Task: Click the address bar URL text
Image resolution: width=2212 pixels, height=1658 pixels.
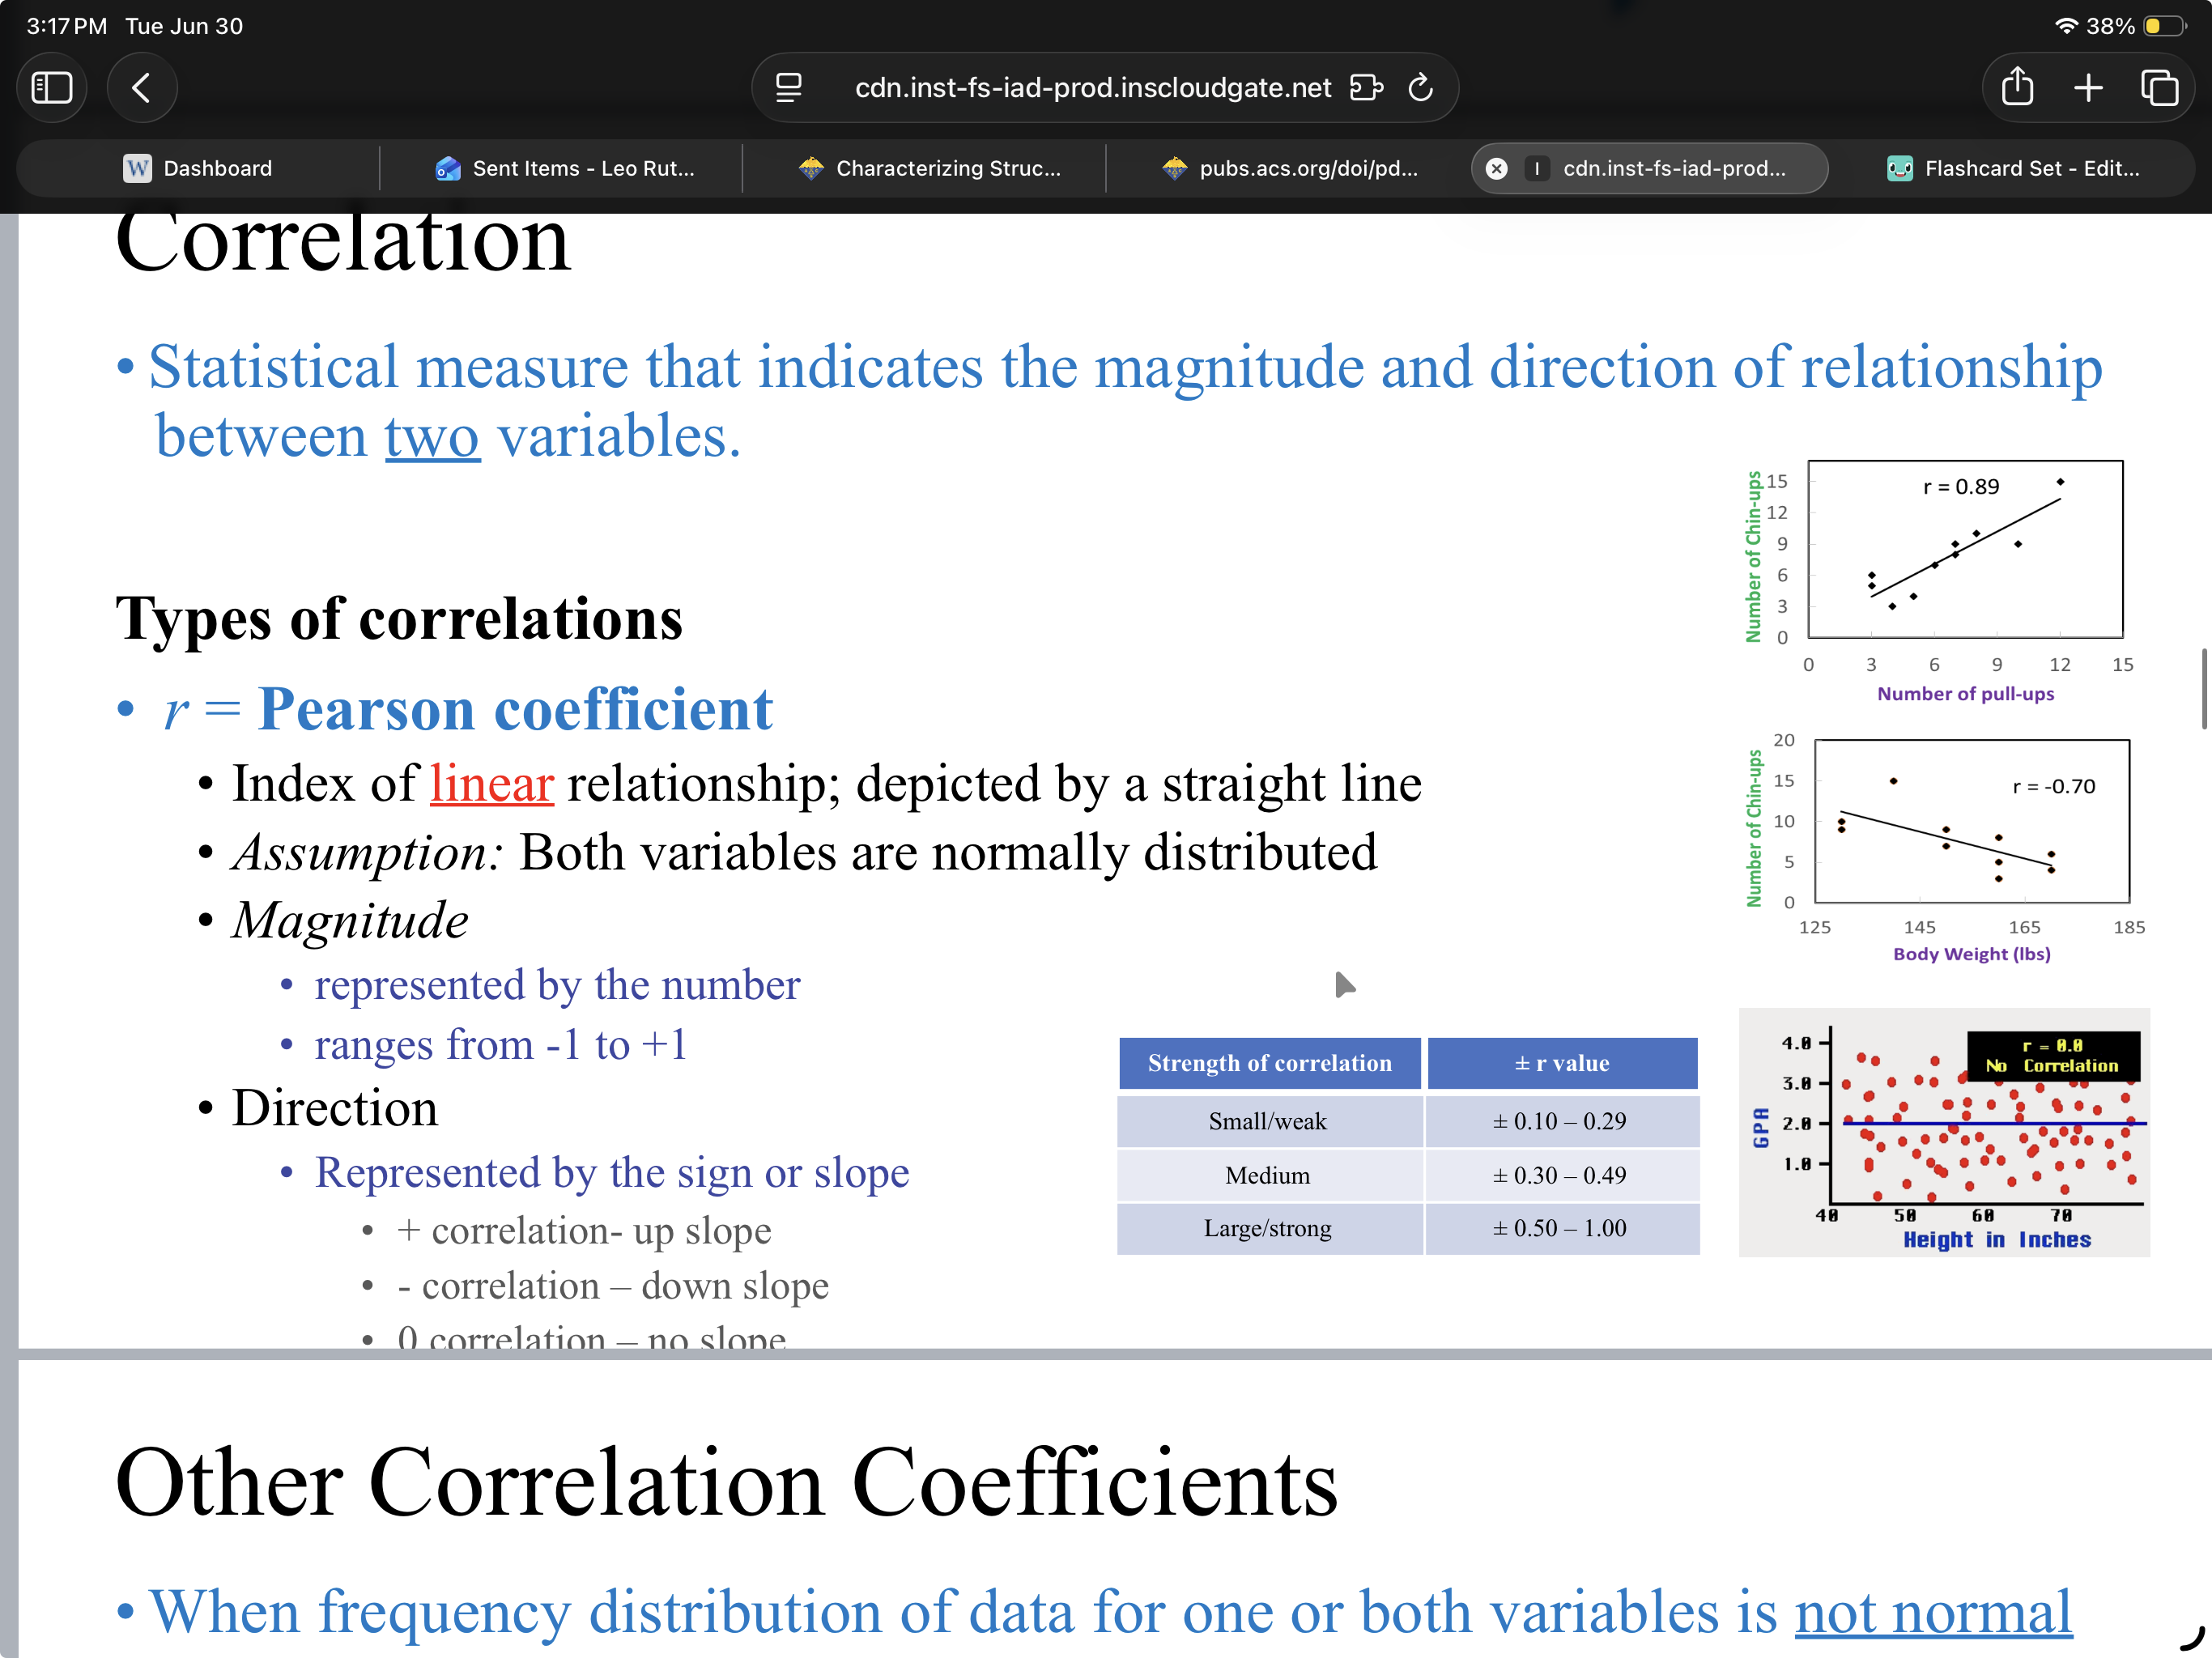Action: point(1092,88)
